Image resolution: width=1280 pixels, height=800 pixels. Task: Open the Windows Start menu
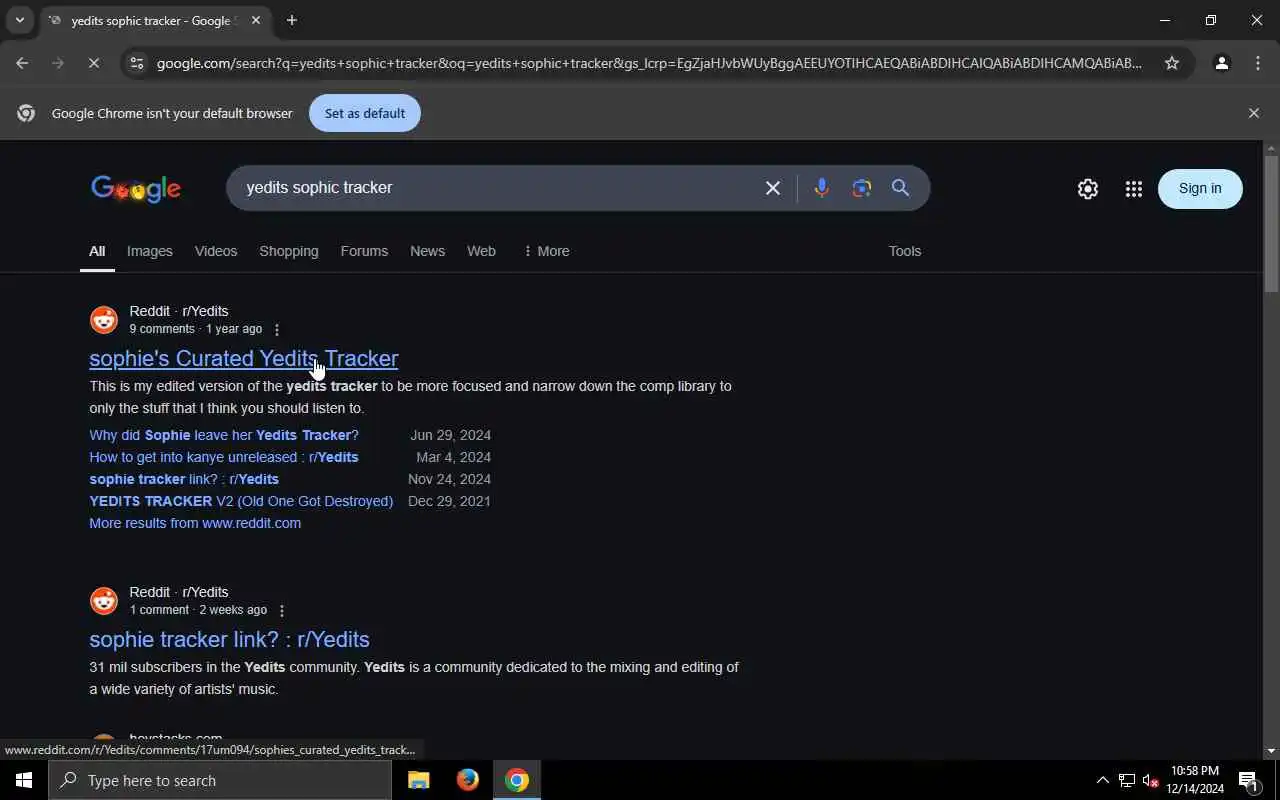tap(24, 780)
